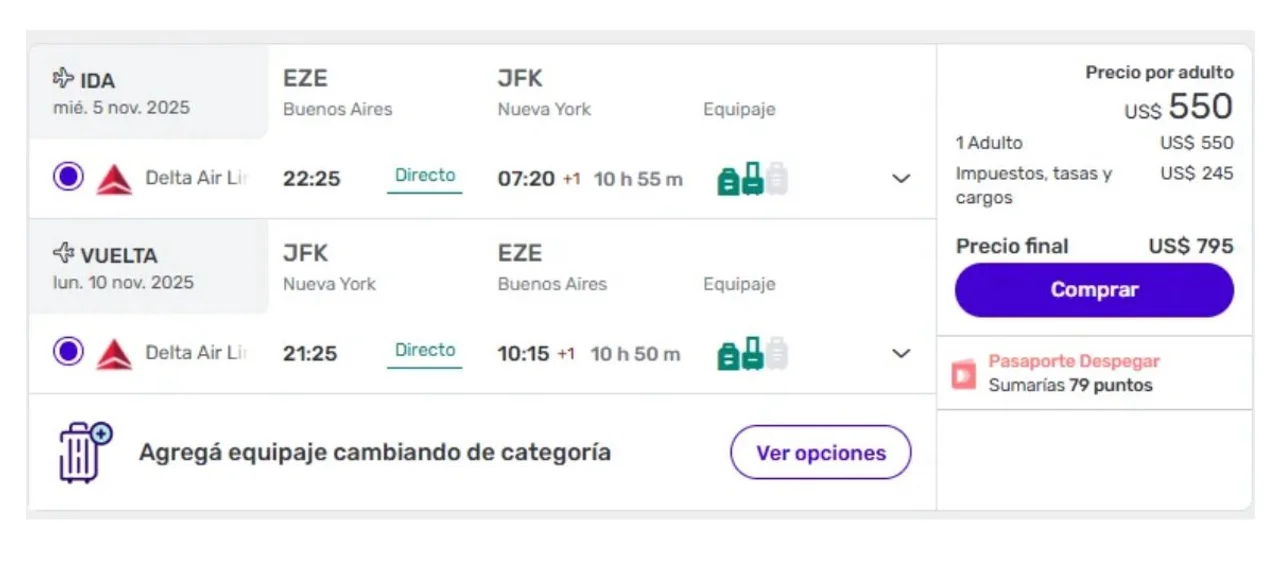This screenshot has width=1280, height=566.
Task: Click the outbound flight airplane icon
Action: [x=64, y=78]
